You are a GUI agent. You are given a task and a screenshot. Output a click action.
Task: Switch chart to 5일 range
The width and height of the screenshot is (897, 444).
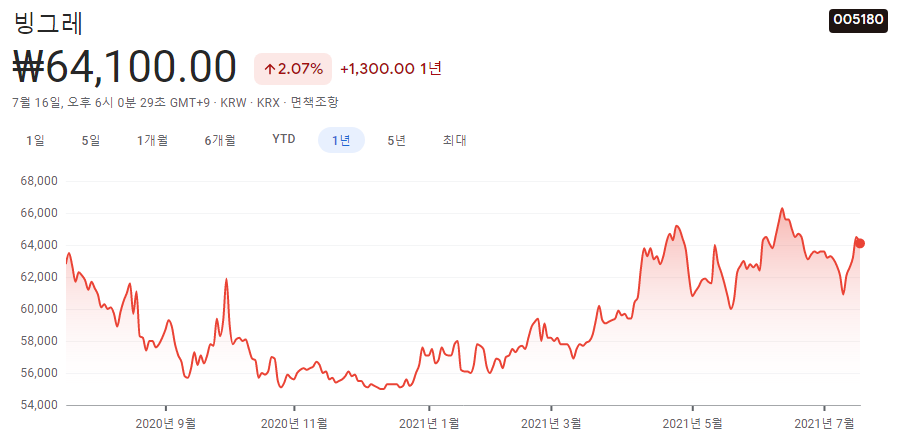tap(91, 140)
